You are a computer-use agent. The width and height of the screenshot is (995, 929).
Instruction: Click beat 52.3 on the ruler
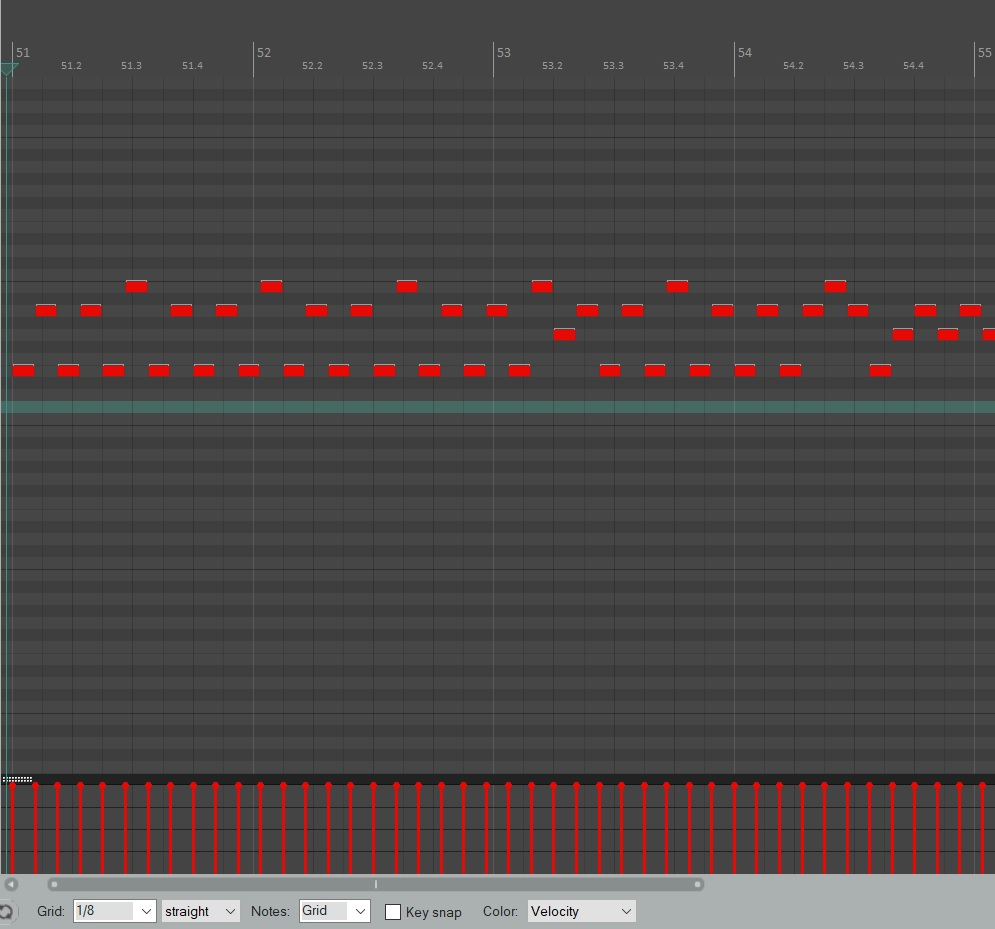[372, 65]
